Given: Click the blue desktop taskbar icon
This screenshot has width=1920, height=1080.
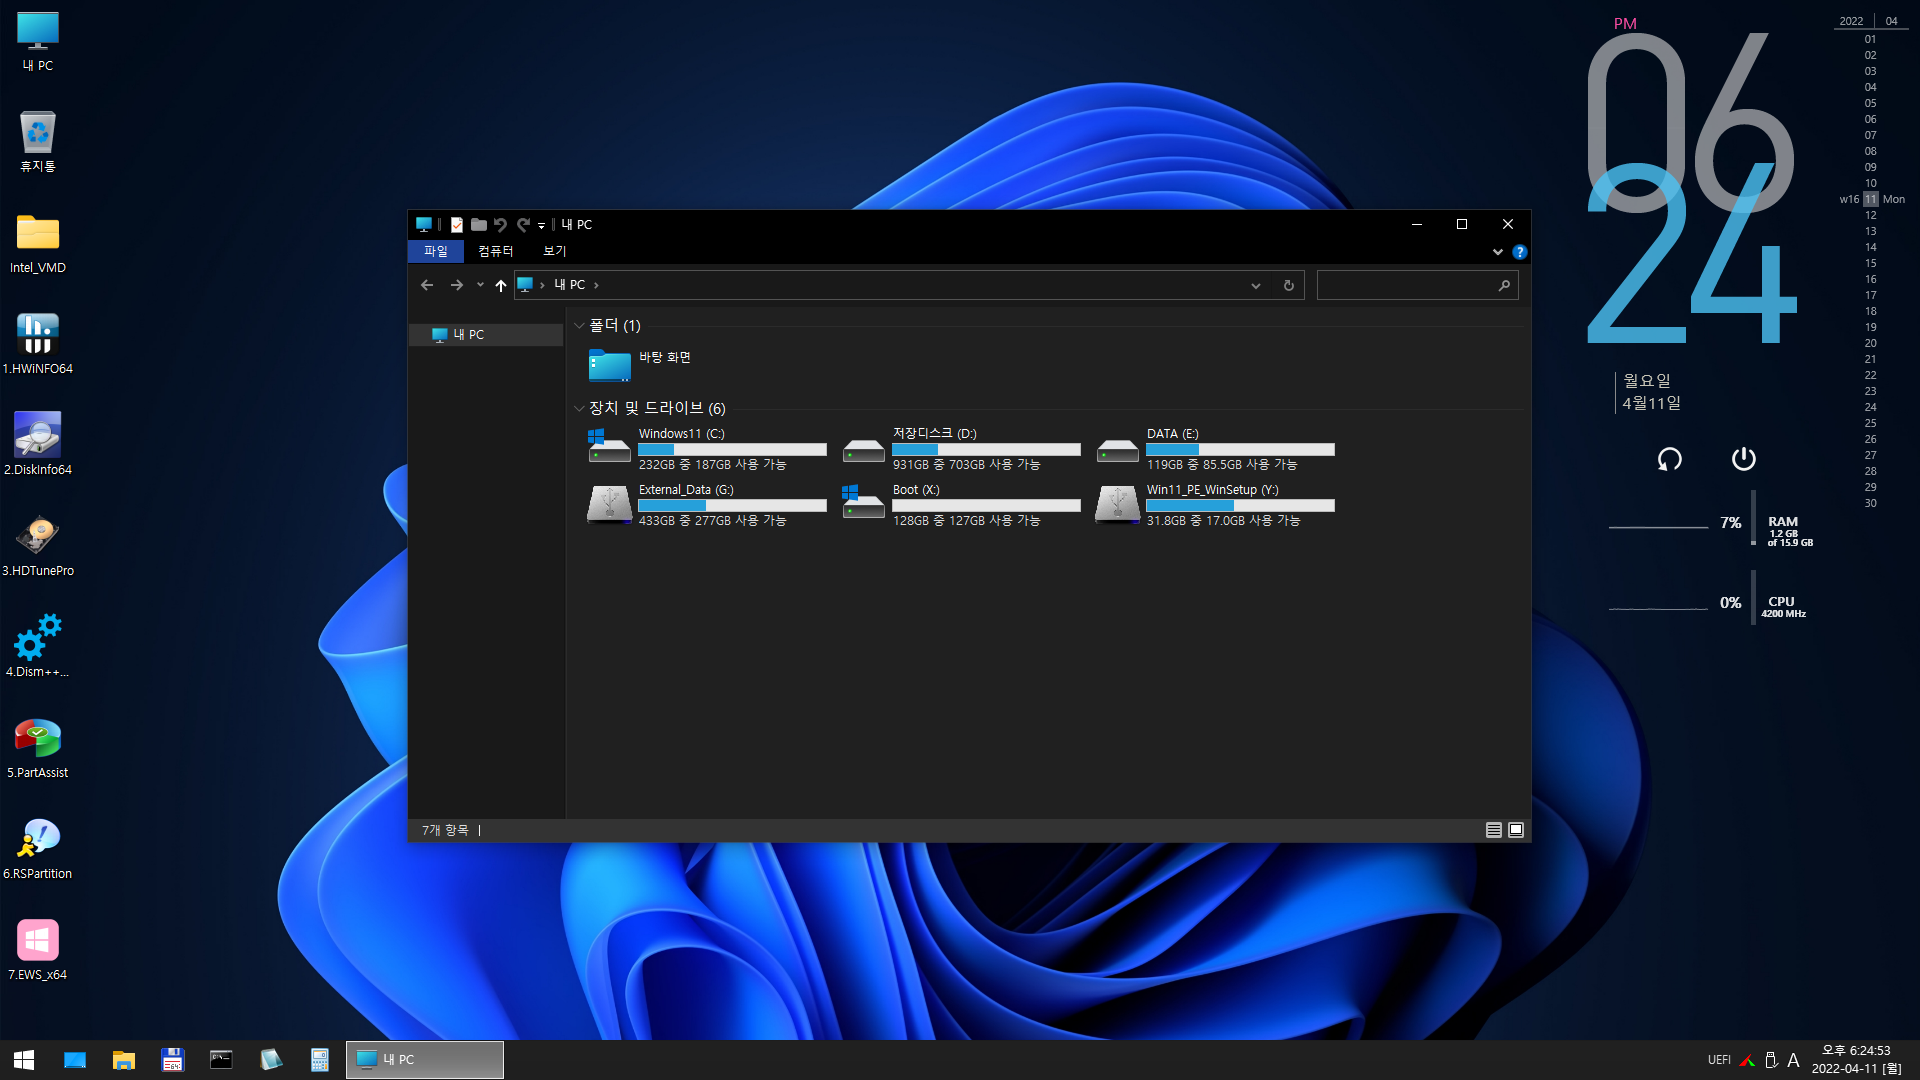Looking at the screenshot, I should click(75, 1060).
